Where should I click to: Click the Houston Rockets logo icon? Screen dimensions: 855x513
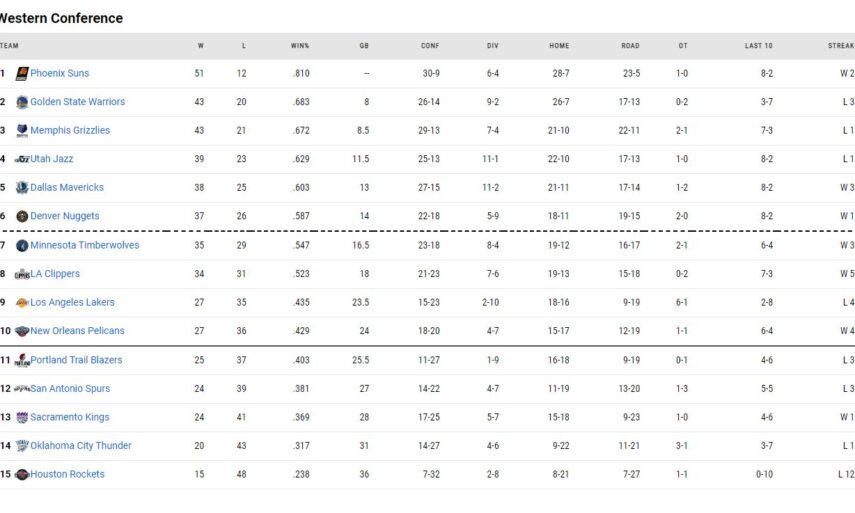[22, 474]
